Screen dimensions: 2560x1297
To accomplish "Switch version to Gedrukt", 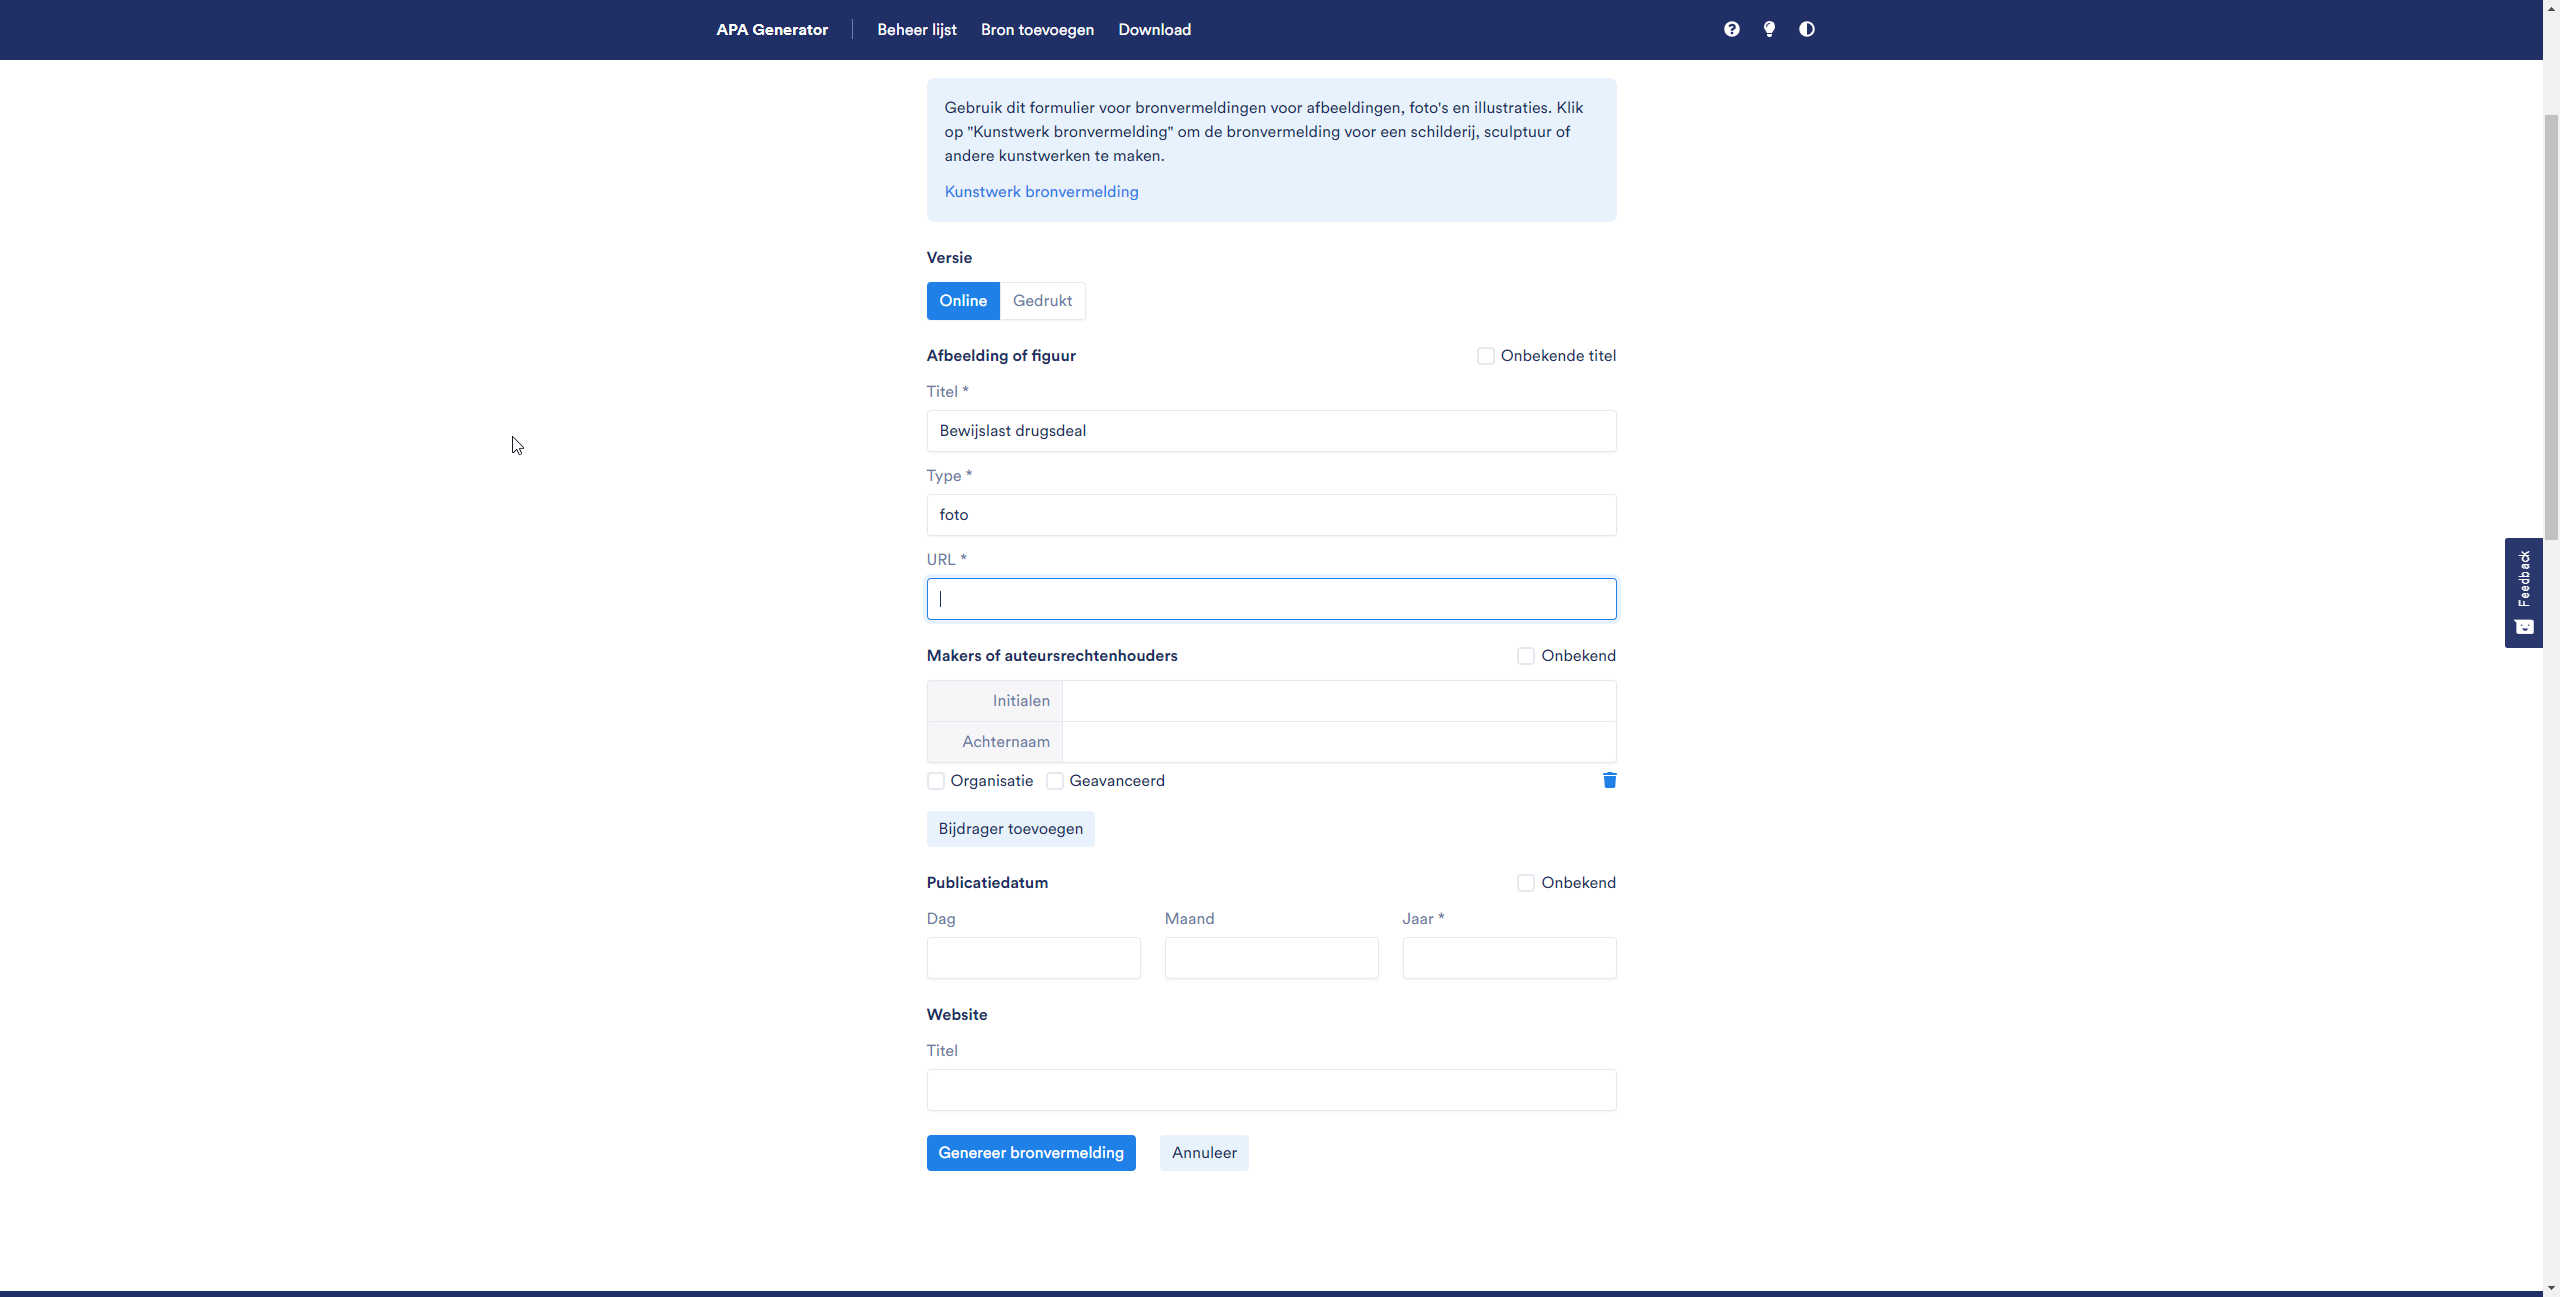I will [x=1042, y=301].
